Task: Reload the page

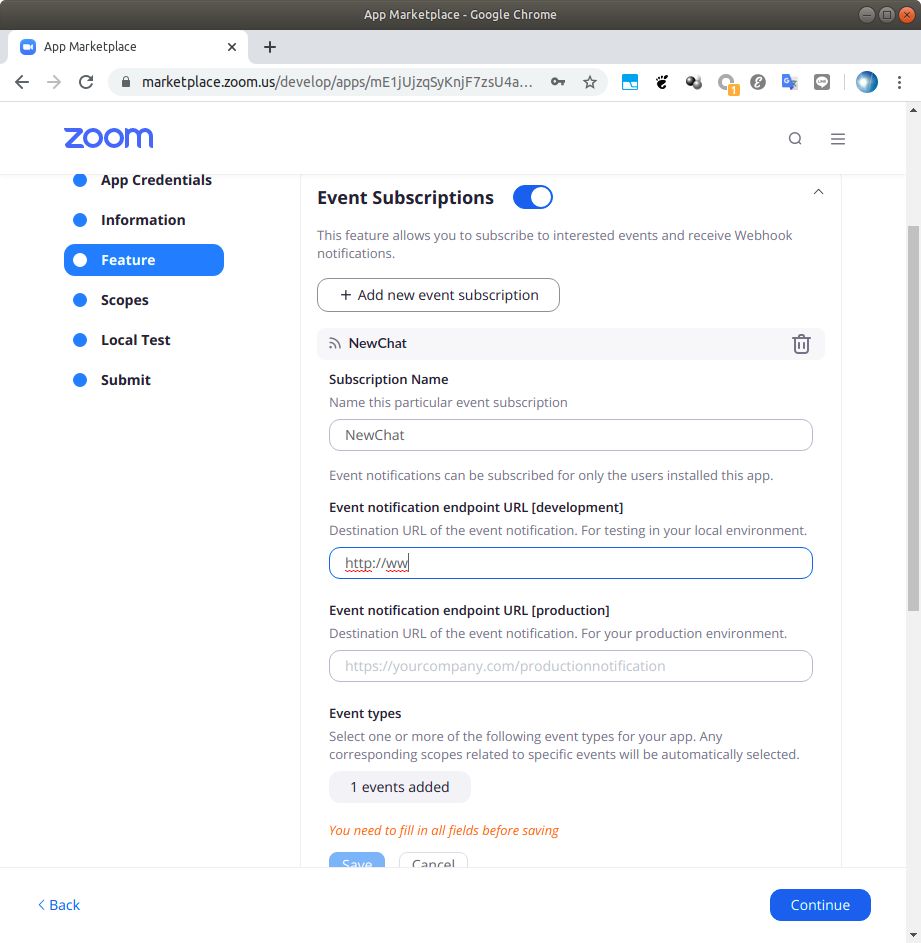Action: coord(86,82)
